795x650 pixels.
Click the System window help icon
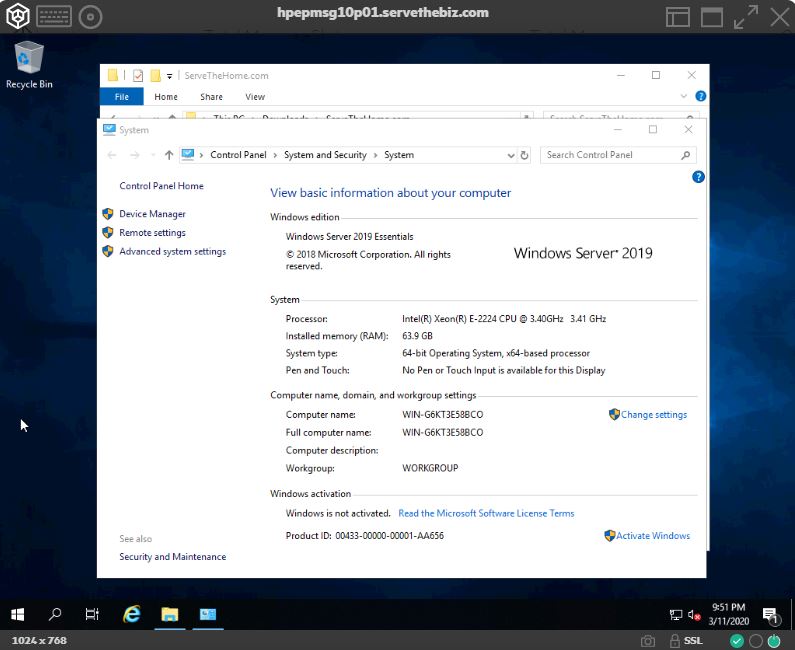pos(698,177)
